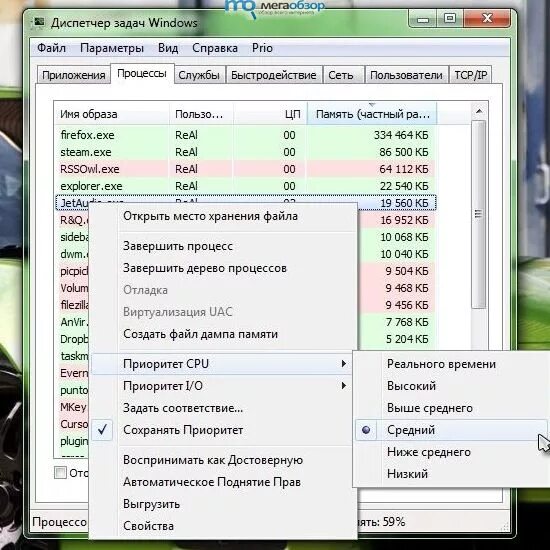550x550 pixels.
Task: Sort by Имя образа column header
Action: [x=112, y=114]
